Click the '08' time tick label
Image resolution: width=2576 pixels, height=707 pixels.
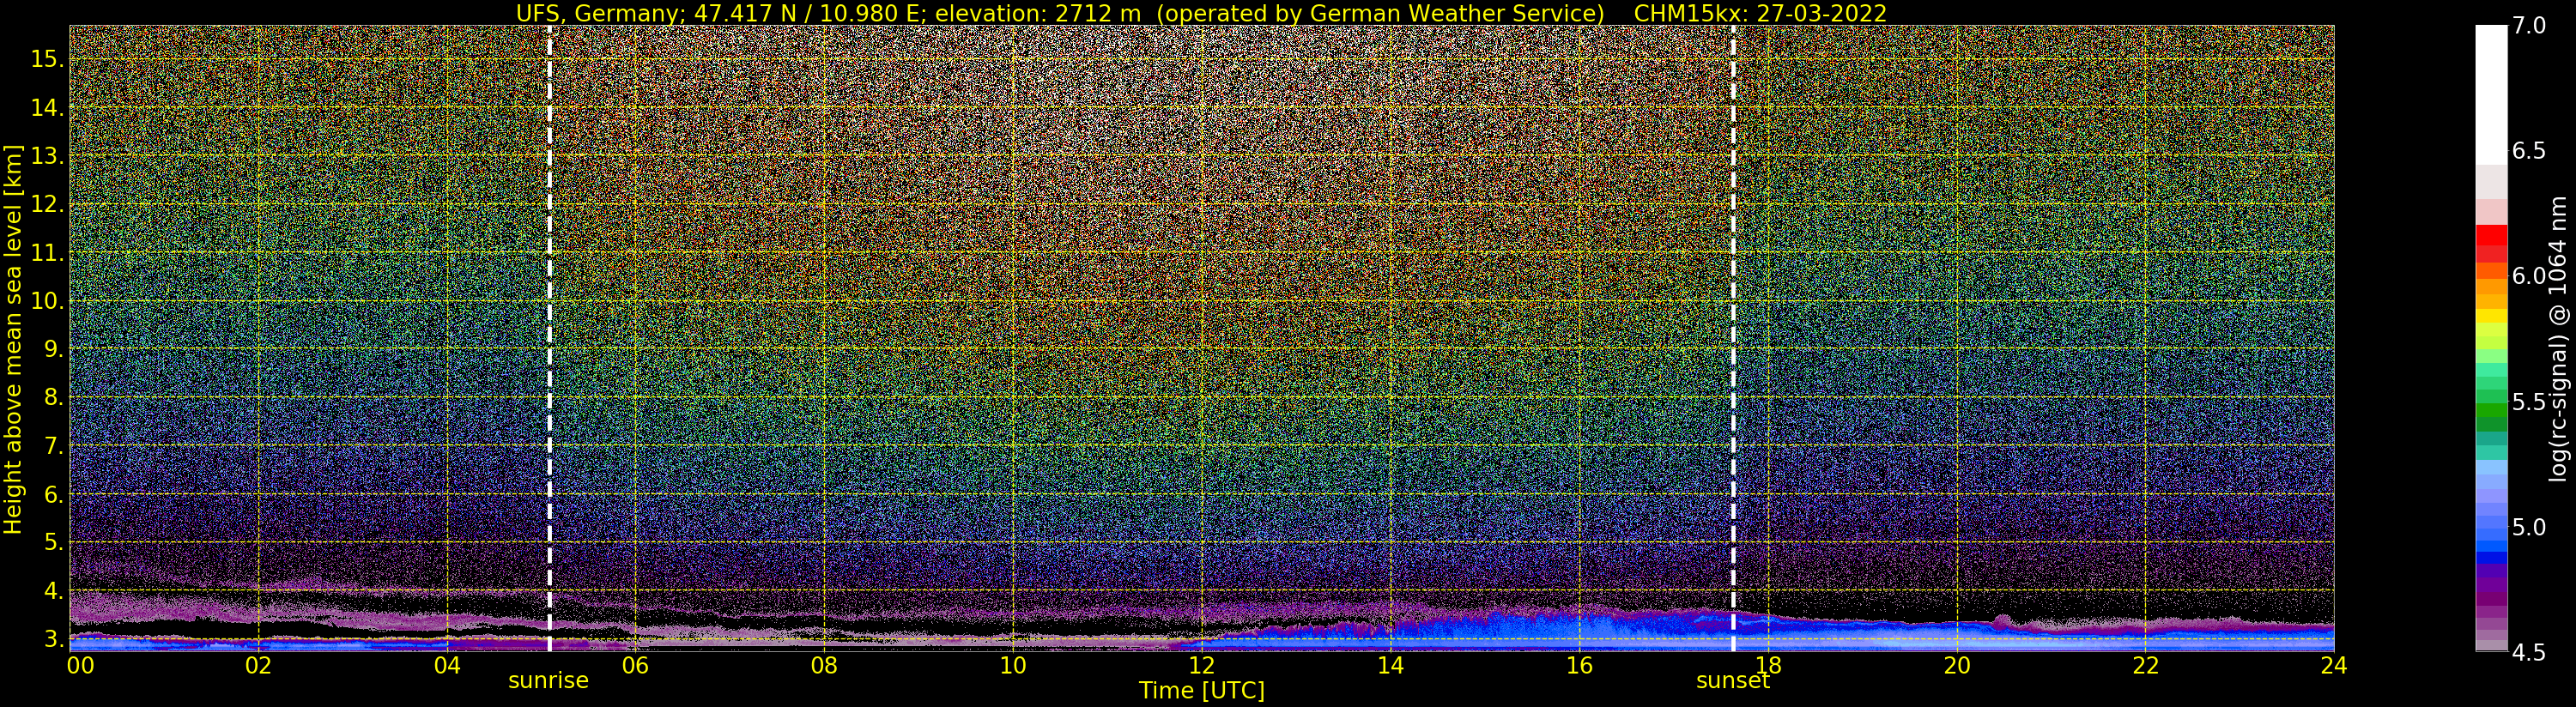point(824,665)
